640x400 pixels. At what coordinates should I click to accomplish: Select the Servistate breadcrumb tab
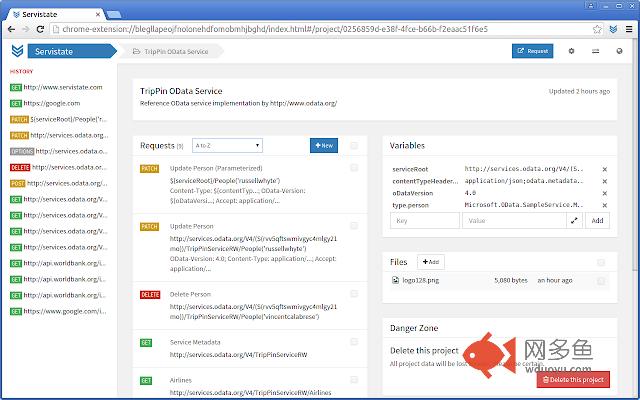click(x=72, y=51)
